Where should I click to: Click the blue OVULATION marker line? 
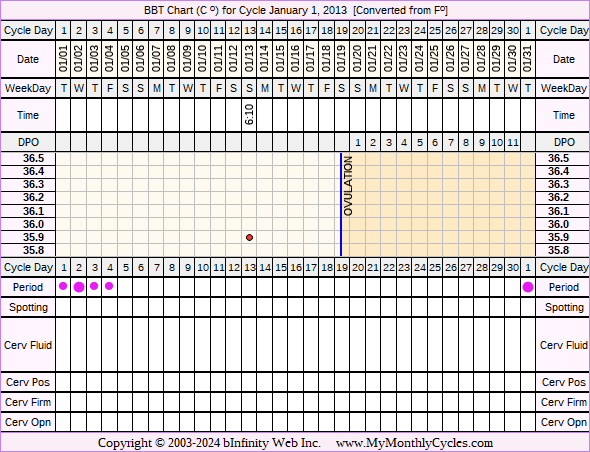(341, 204)
